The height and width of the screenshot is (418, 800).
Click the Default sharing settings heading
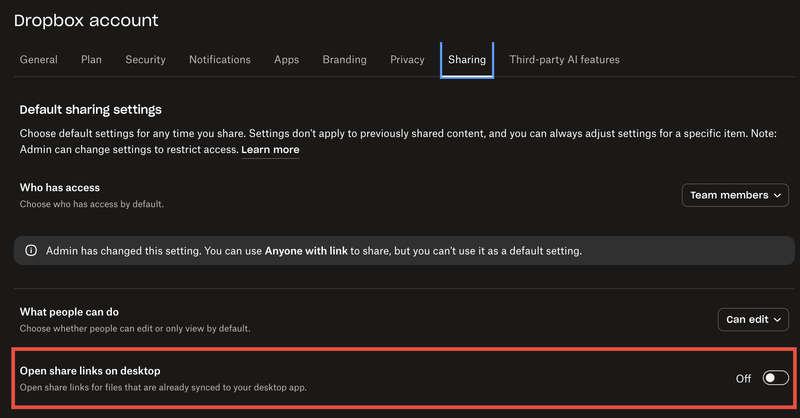[x=91, y=109]
